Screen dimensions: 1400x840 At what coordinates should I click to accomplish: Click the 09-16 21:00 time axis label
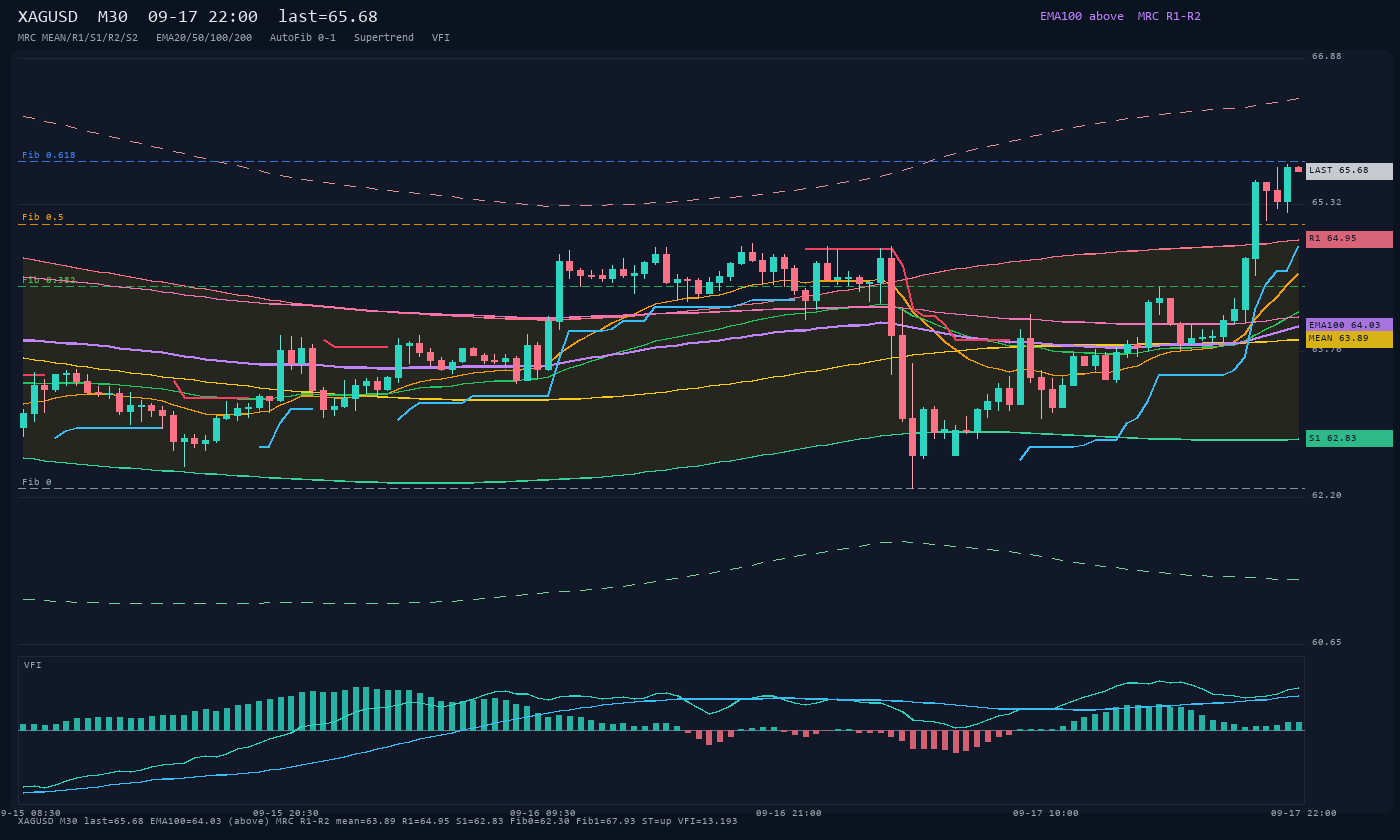[x=789, y=813]
